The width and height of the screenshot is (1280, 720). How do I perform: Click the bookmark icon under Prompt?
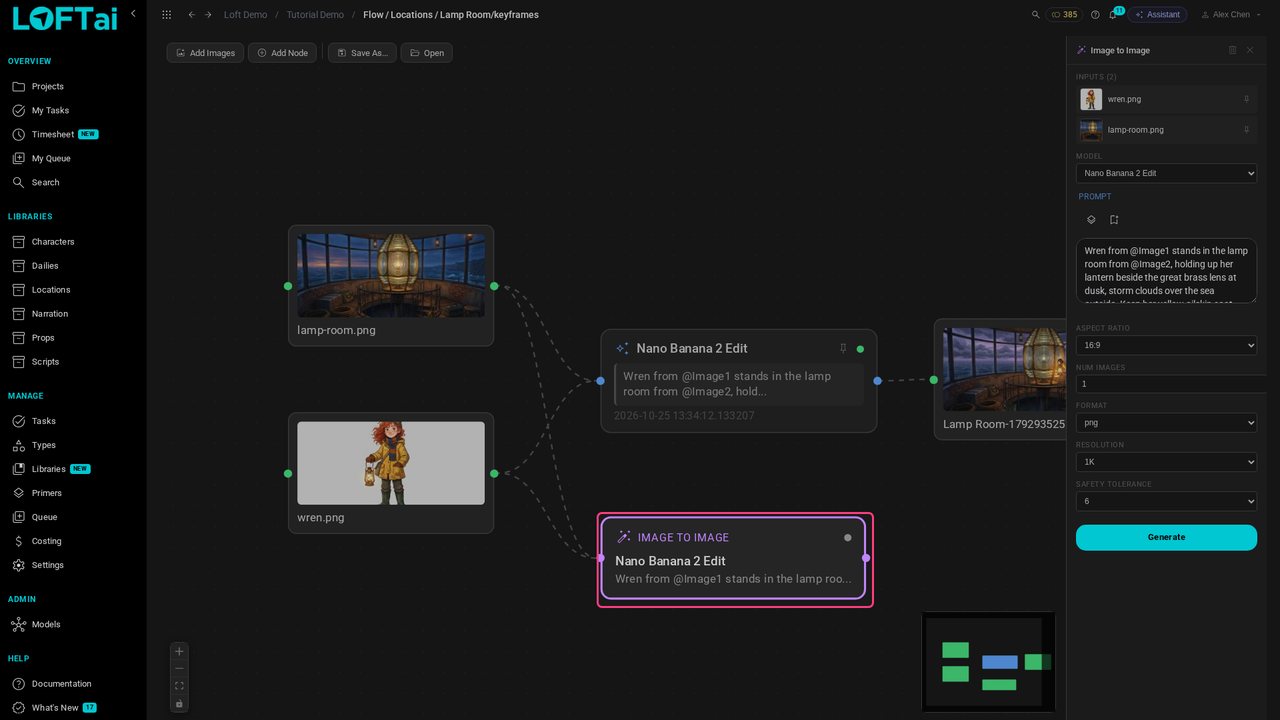(x=1114, y=220)
